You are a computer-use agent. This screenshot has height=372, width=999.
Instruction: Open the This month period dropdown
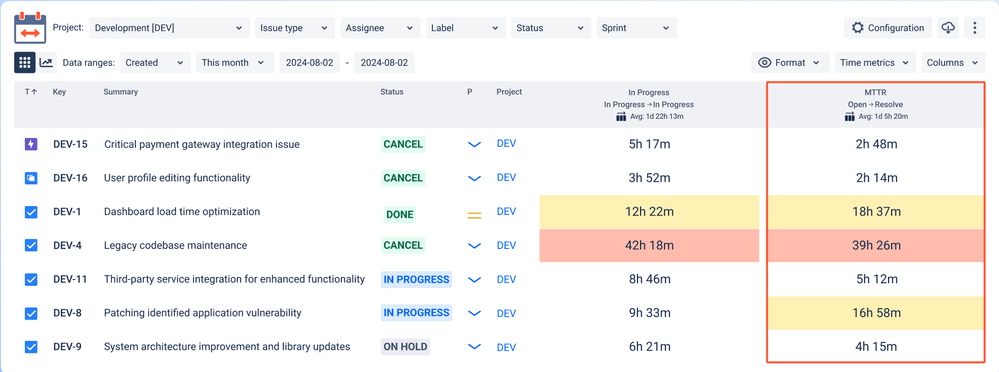pos(235,62)
